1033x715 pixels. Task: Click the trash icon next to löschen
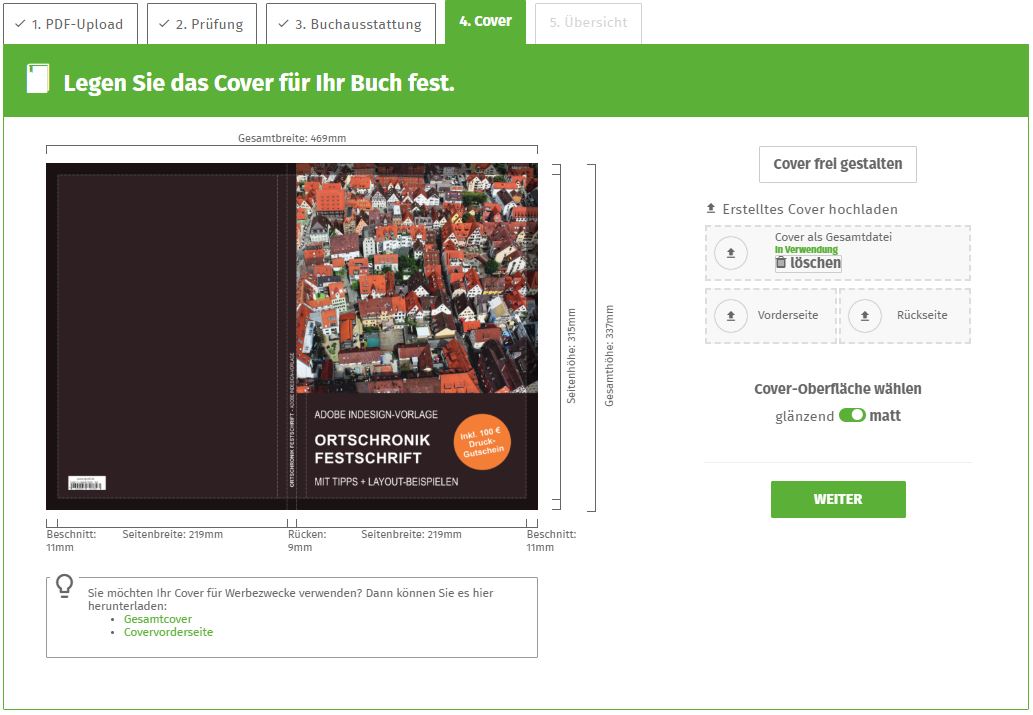point(781,262)
